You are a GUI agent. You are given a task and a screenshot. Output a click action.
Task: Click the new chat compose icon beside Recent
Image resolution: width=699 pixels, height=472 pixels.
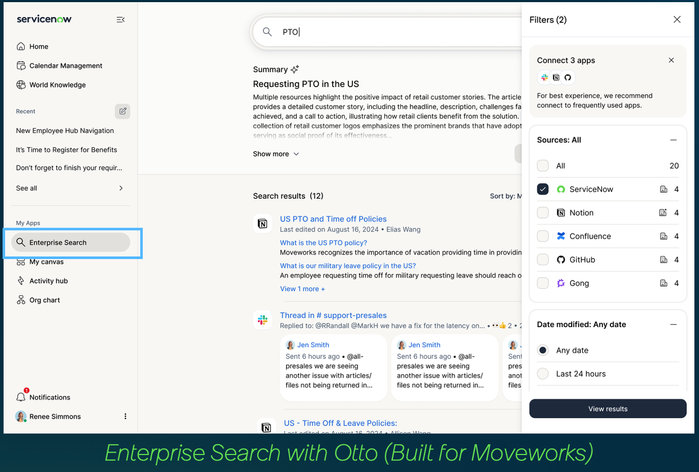(x=122, y=111)
